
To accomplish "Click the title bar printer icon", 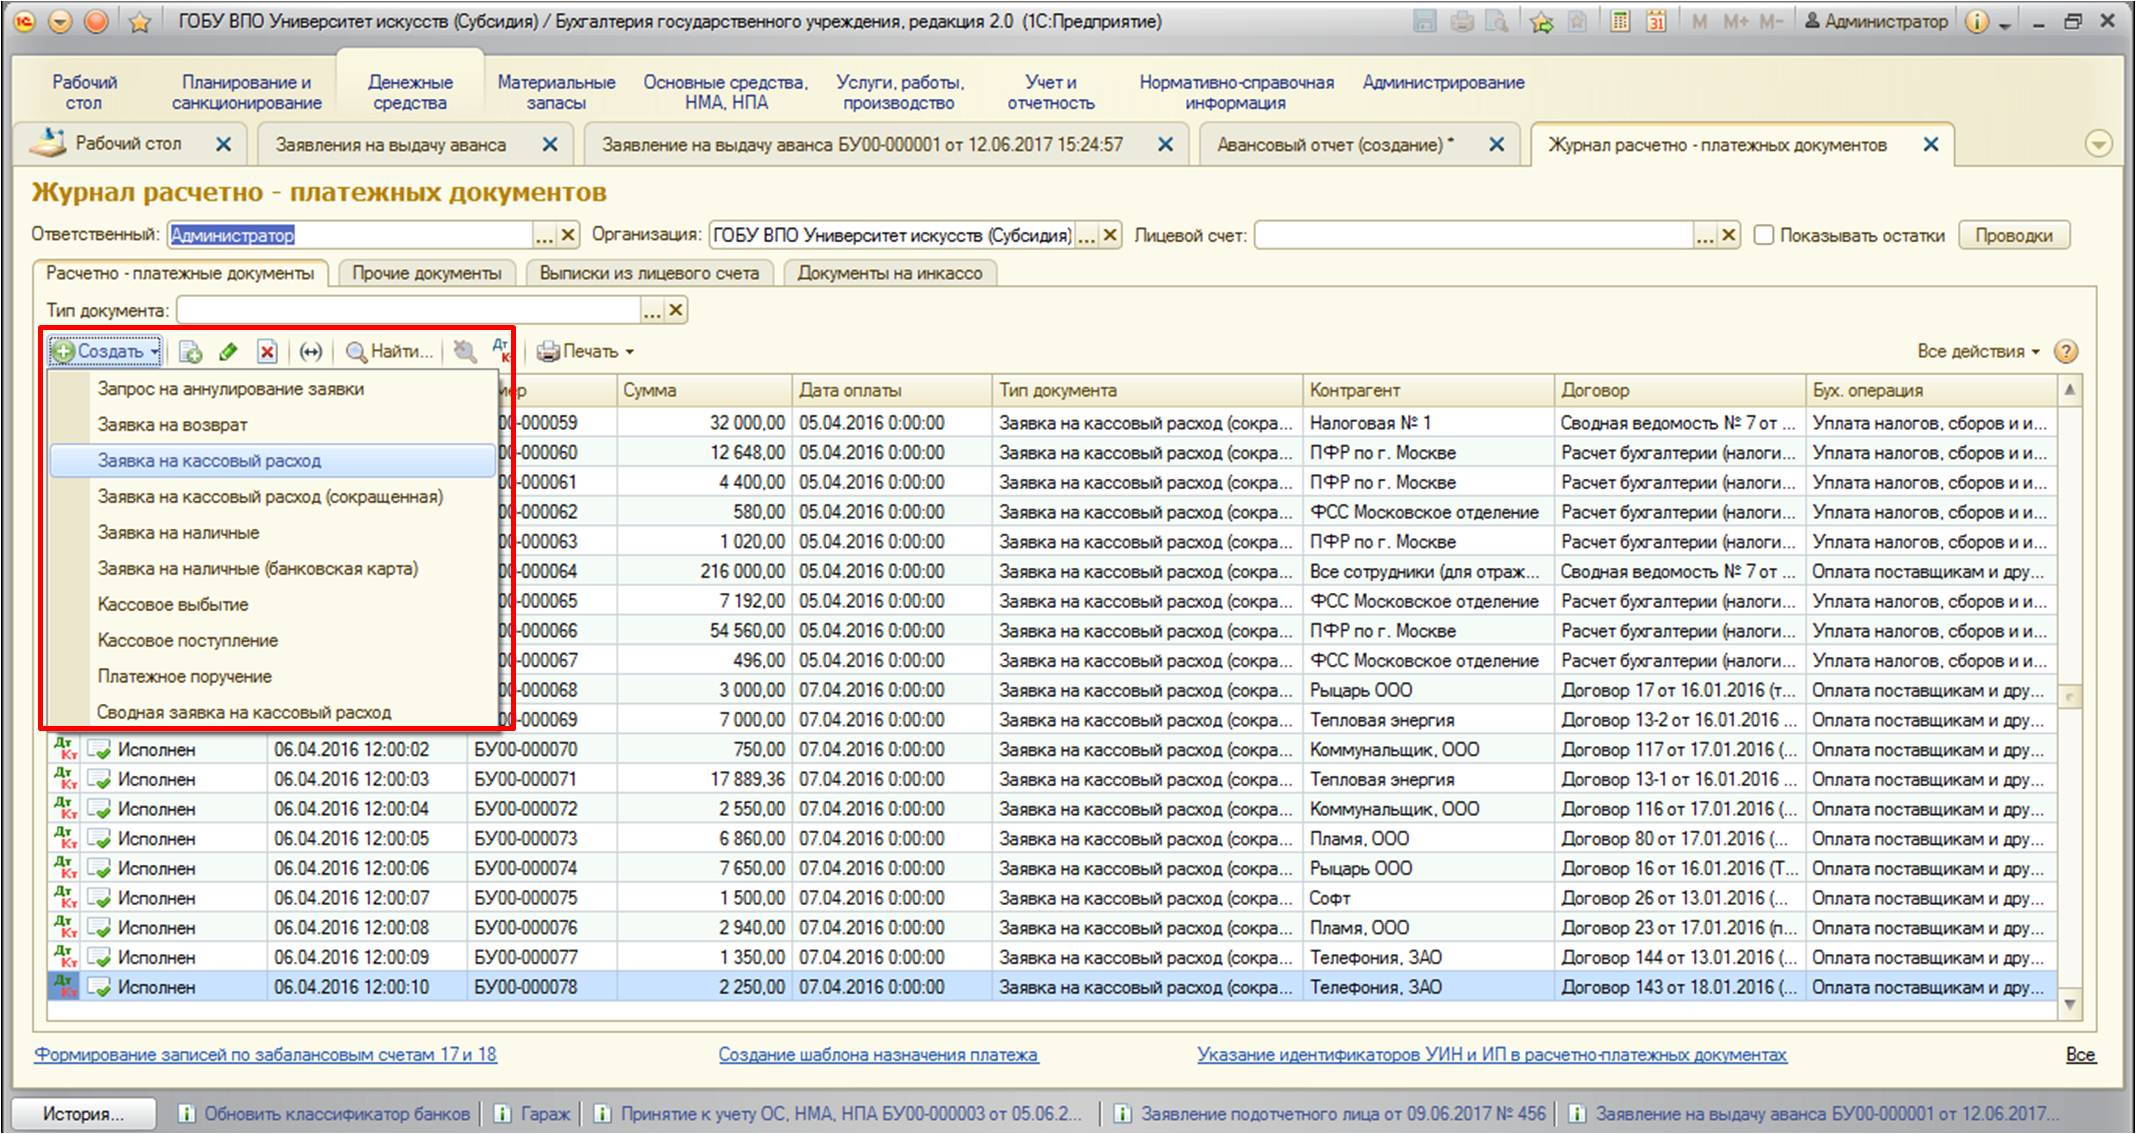I will (x=1462, y=22).
